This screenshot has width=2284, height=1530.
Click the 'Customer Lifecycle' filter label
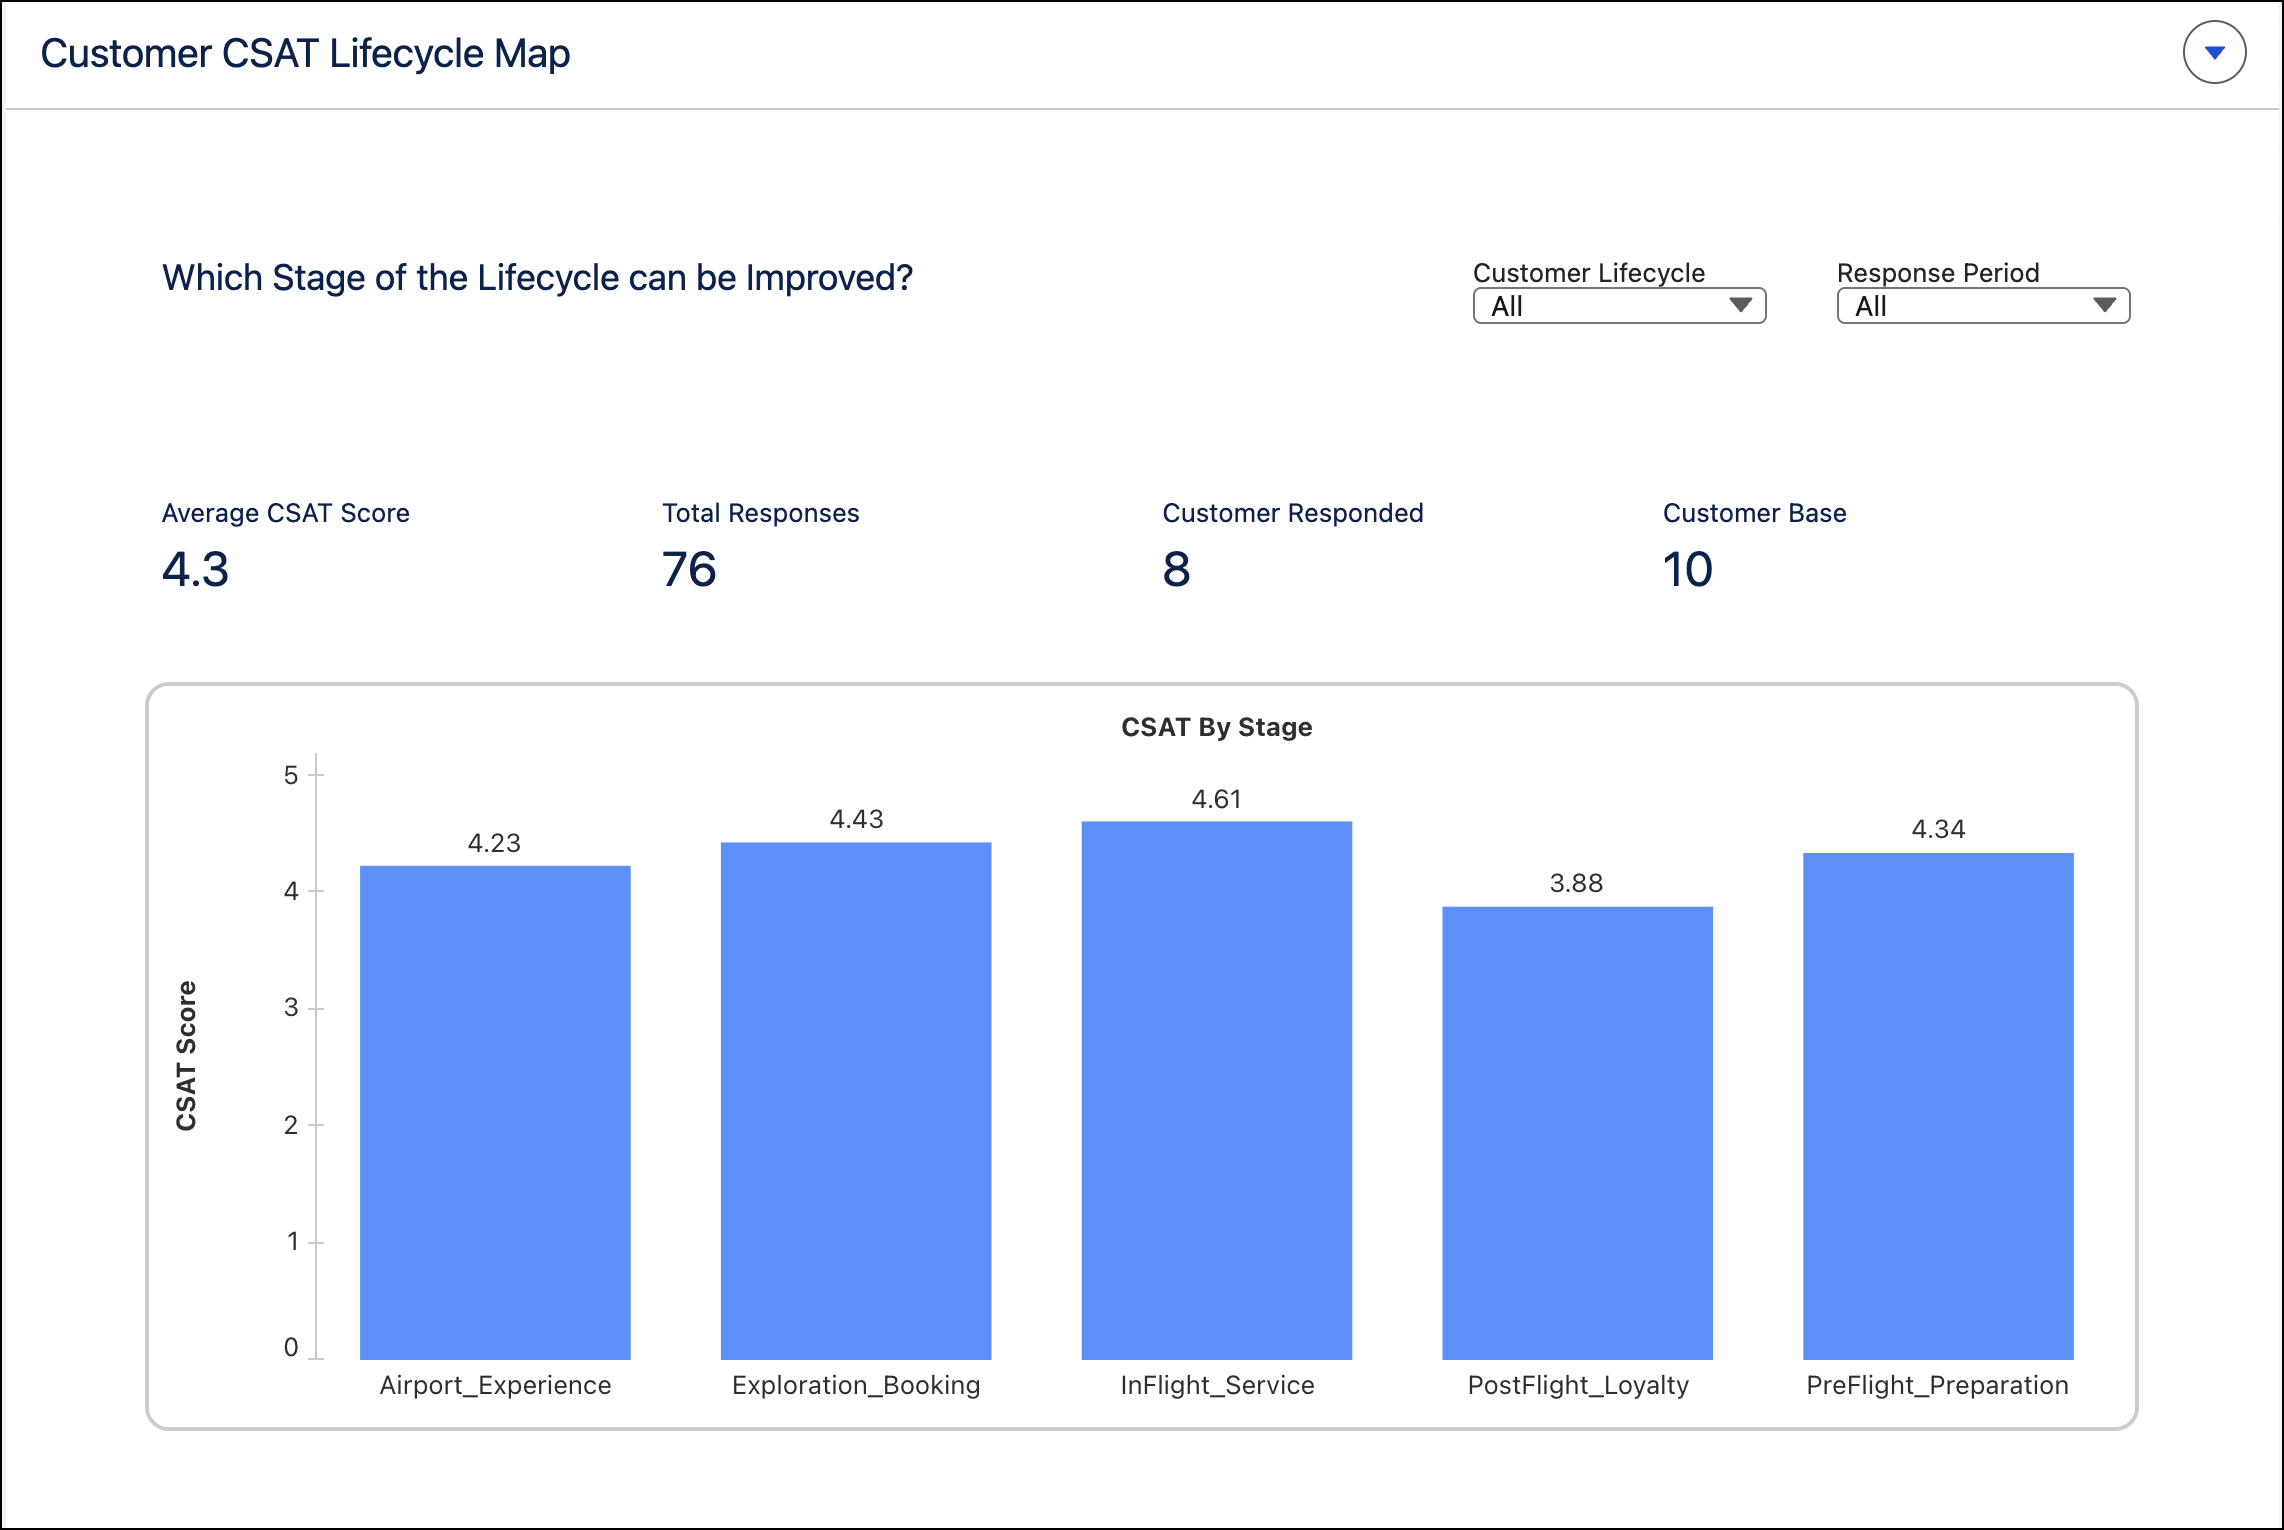(1589, 273)
